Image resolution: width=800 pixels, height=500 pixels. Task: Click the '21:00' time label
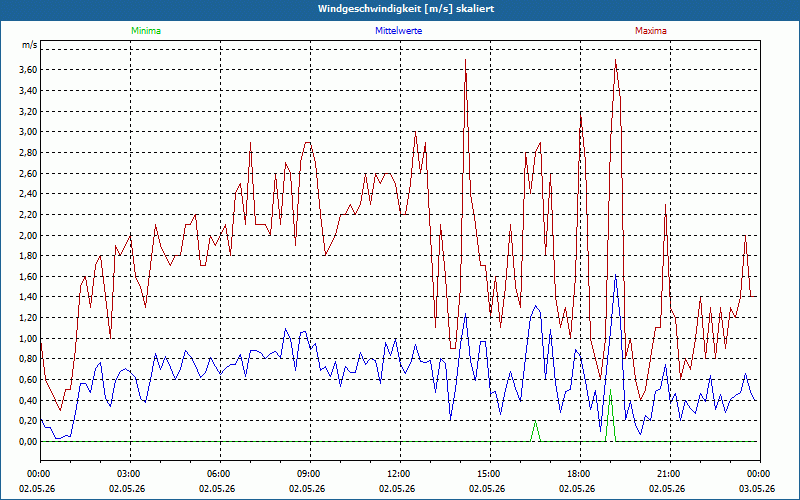670,473
